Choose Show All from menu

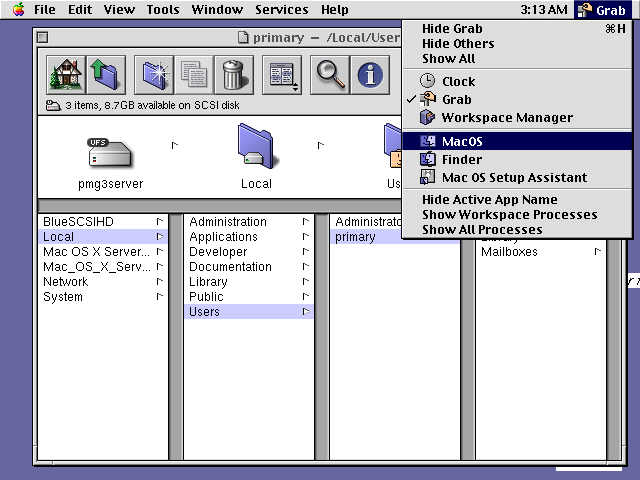tap(517, 59)
